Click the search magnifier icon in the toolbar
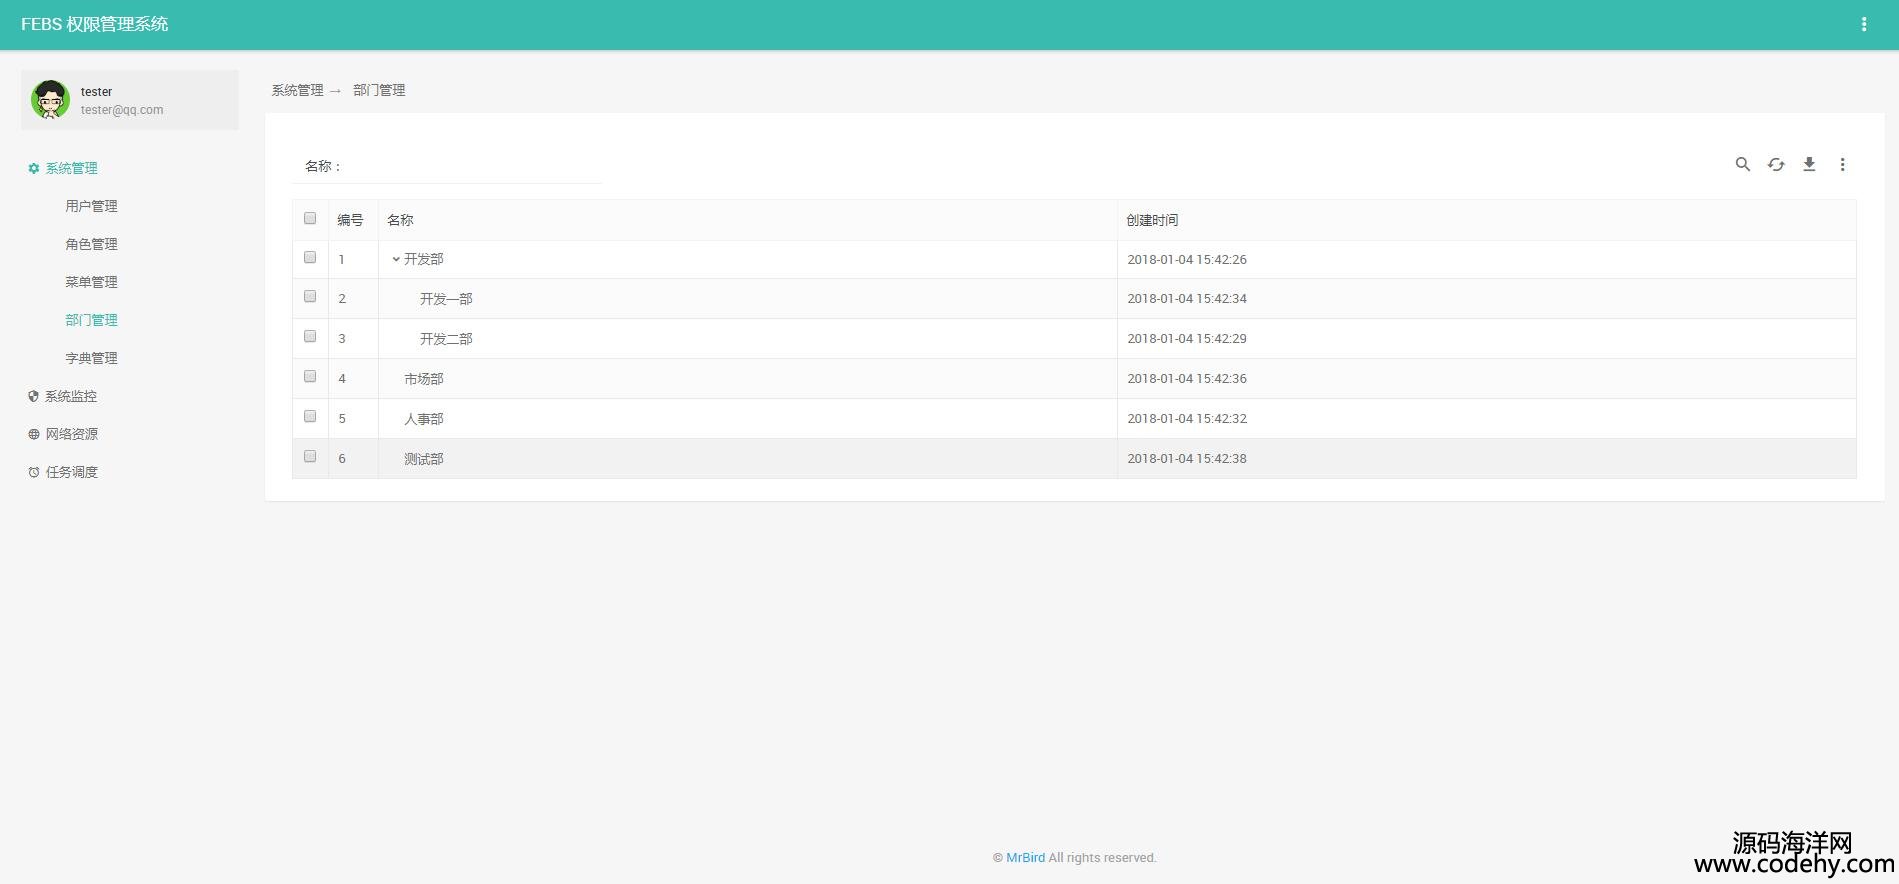This screenshot has height=884, width=1899. point(1742,164)
